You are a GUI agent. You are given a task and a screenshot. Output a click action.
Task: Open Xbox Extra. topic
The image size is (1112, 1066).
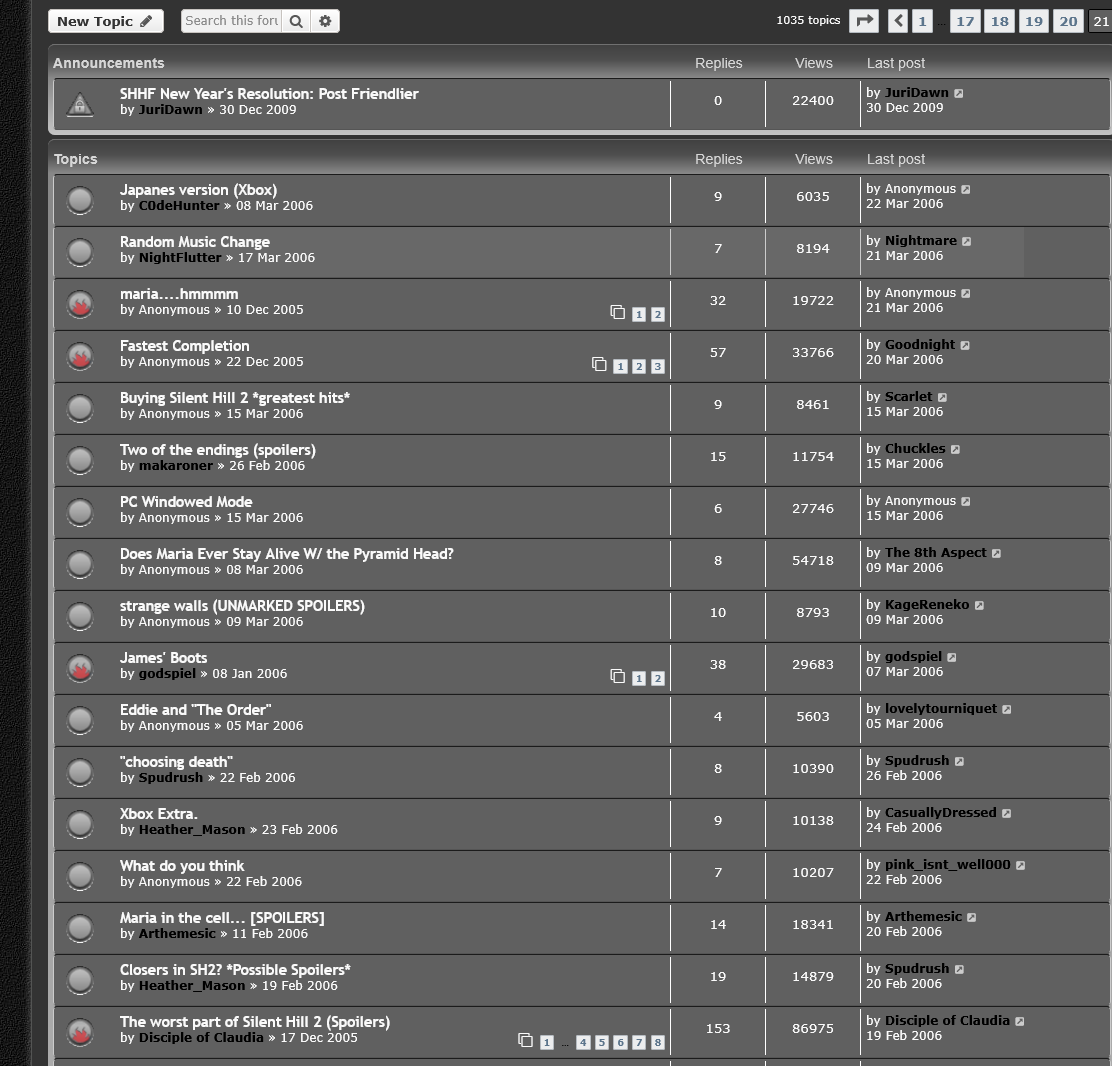159,814
